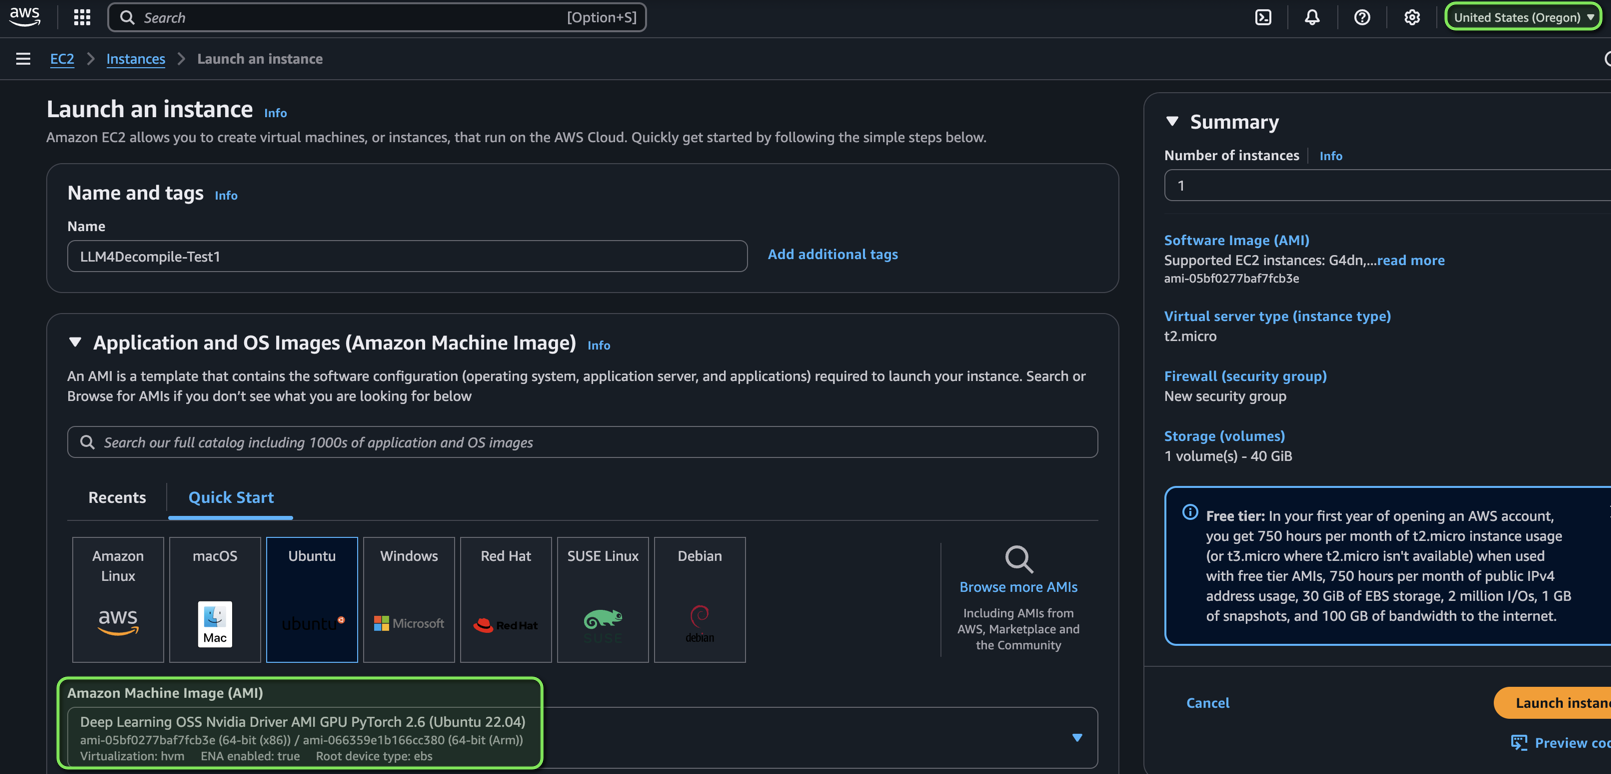
Task: Click Info next to Application and OS Images
Action: pos(599,345)
